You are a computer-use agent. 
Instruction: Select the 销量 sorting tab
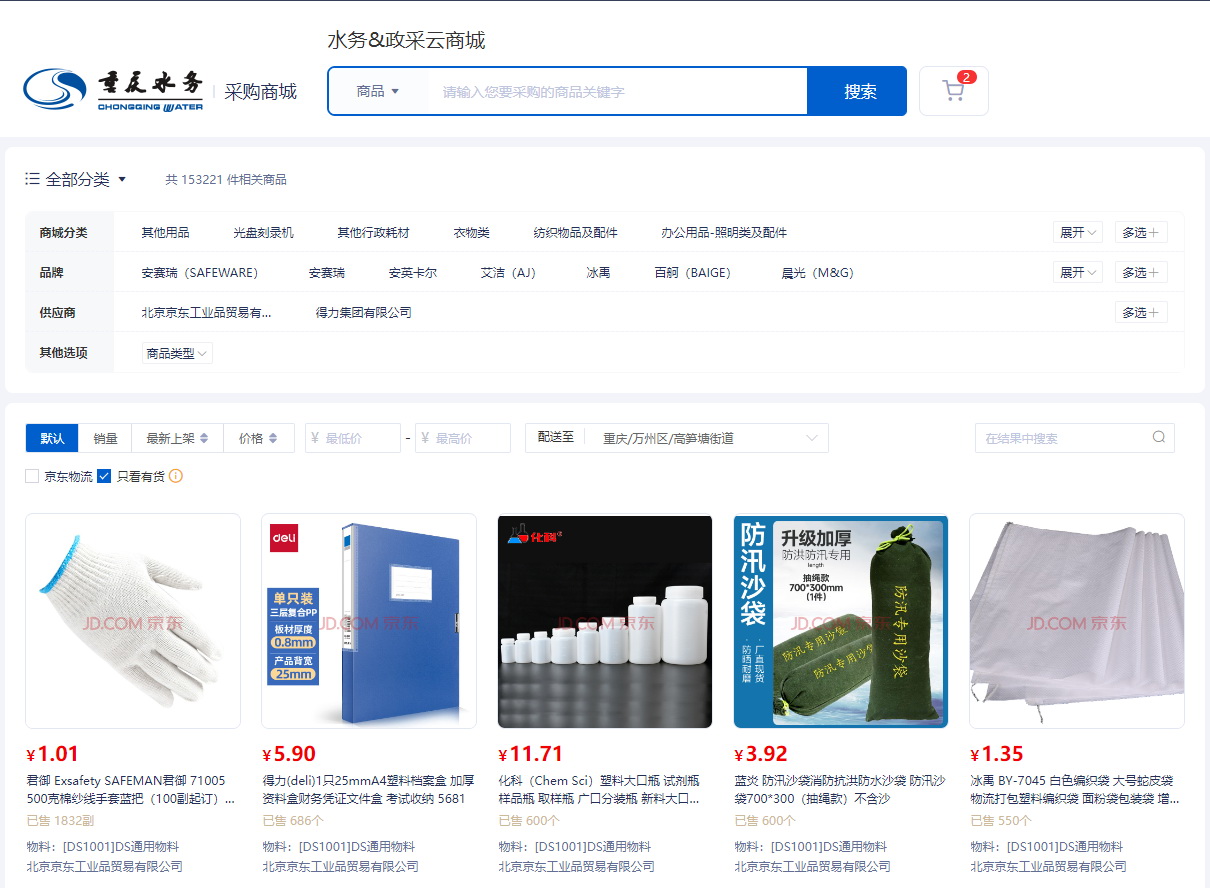[x=106, y=438]
